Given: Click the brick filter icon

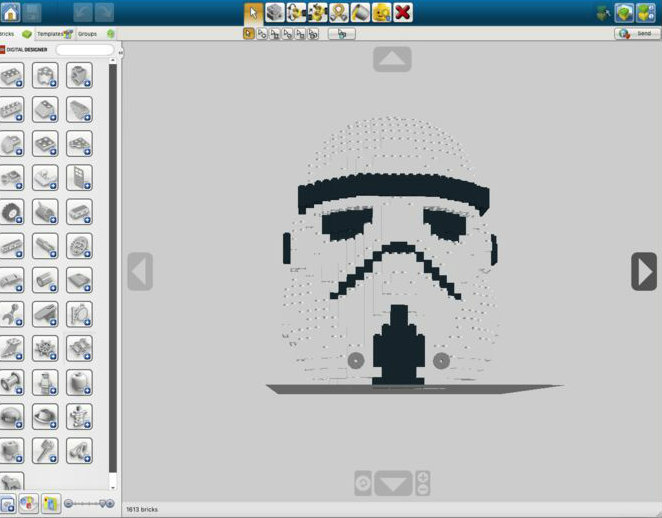Looking at the screenshot, I should pyautogui.click(x=7, y=504).
